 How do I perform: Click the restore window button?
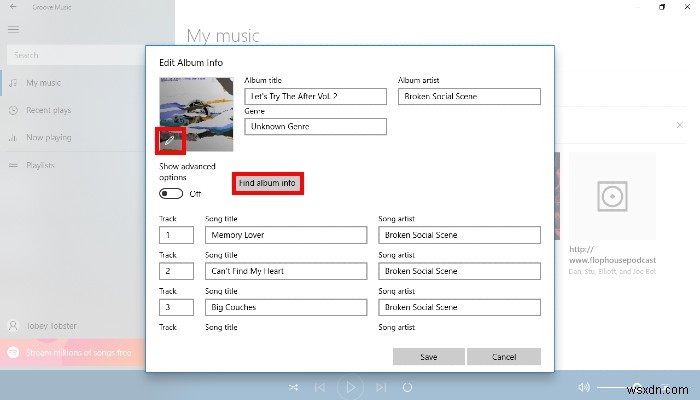tap(662, 7)
